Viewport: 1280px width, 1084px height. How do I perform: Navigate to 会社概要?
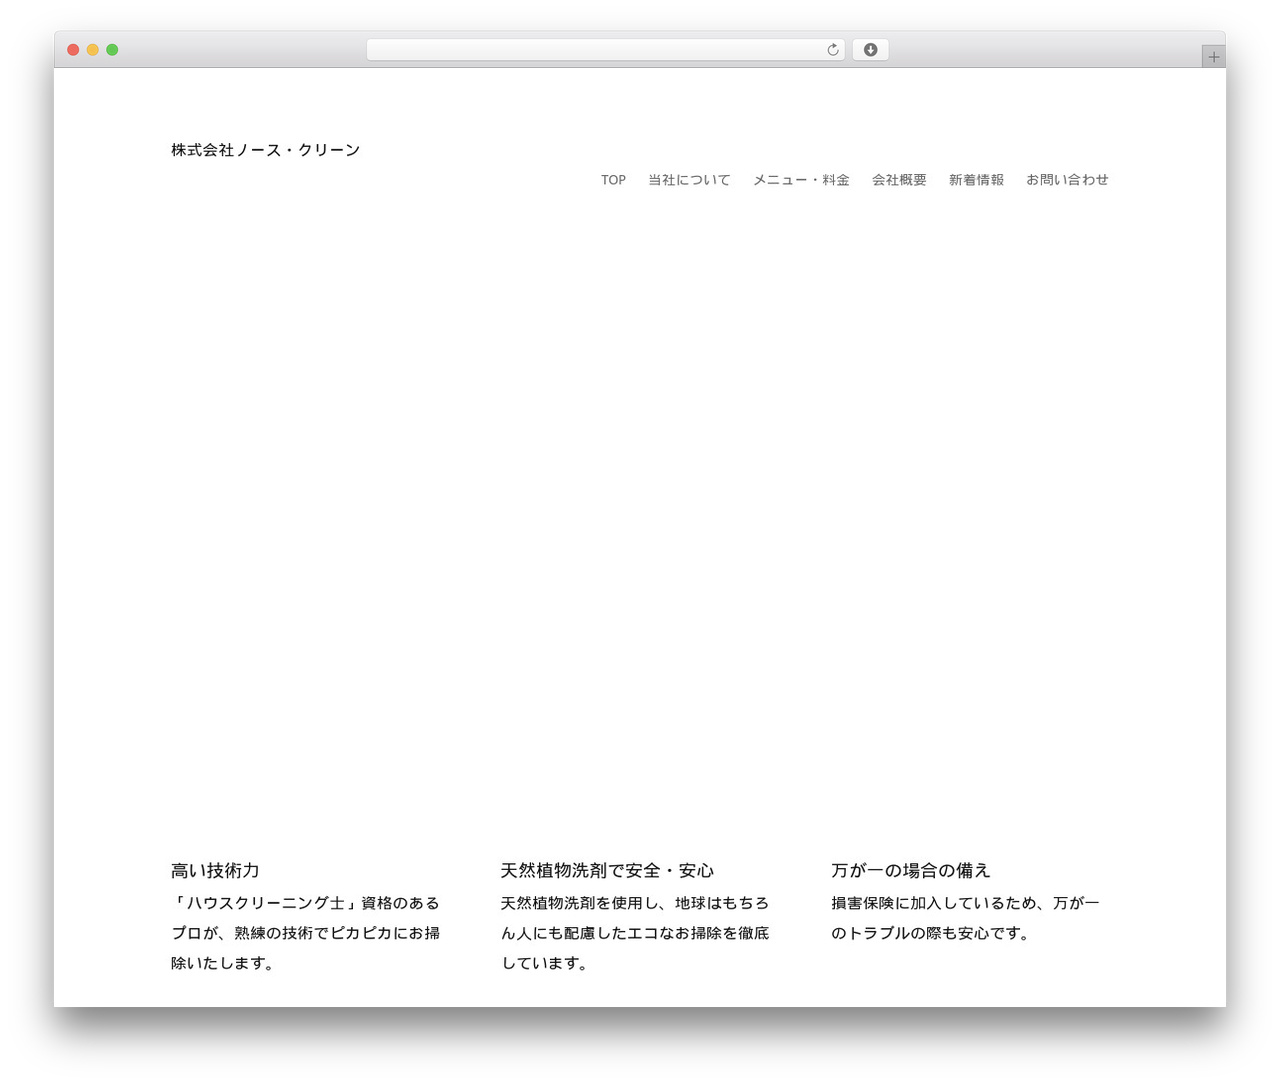click(x=899, y=180)
